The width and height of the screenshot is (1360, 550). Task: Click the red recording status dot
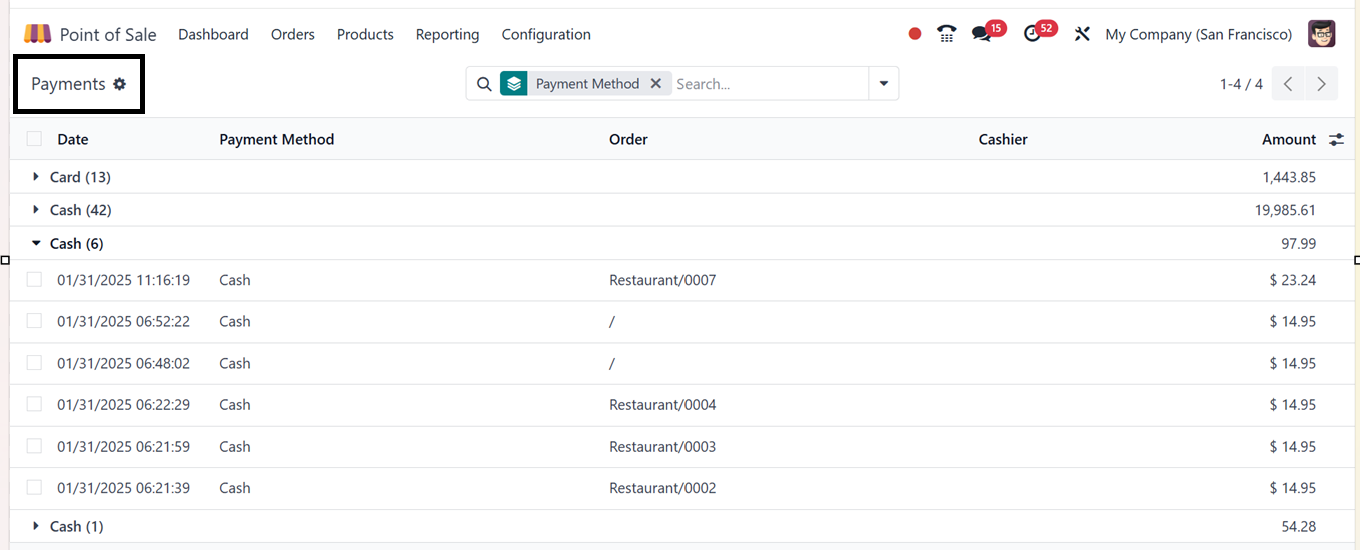(x=914, y=34)
